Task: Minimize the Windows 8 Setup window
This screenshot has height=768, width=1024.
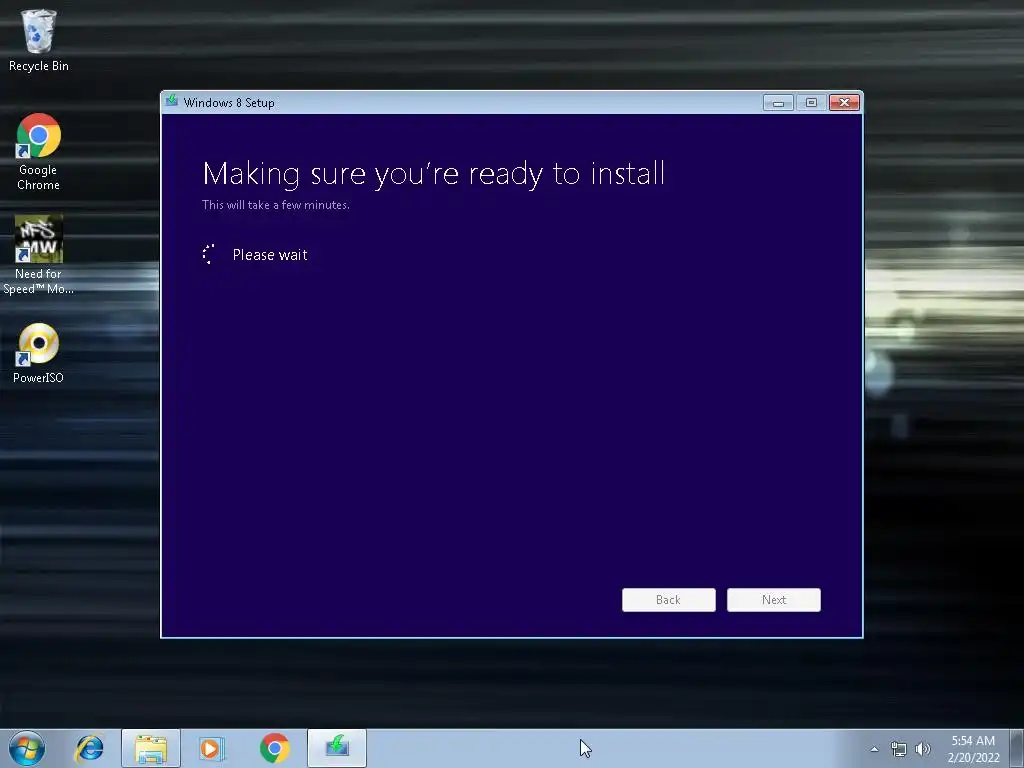Action: [778, 103]
